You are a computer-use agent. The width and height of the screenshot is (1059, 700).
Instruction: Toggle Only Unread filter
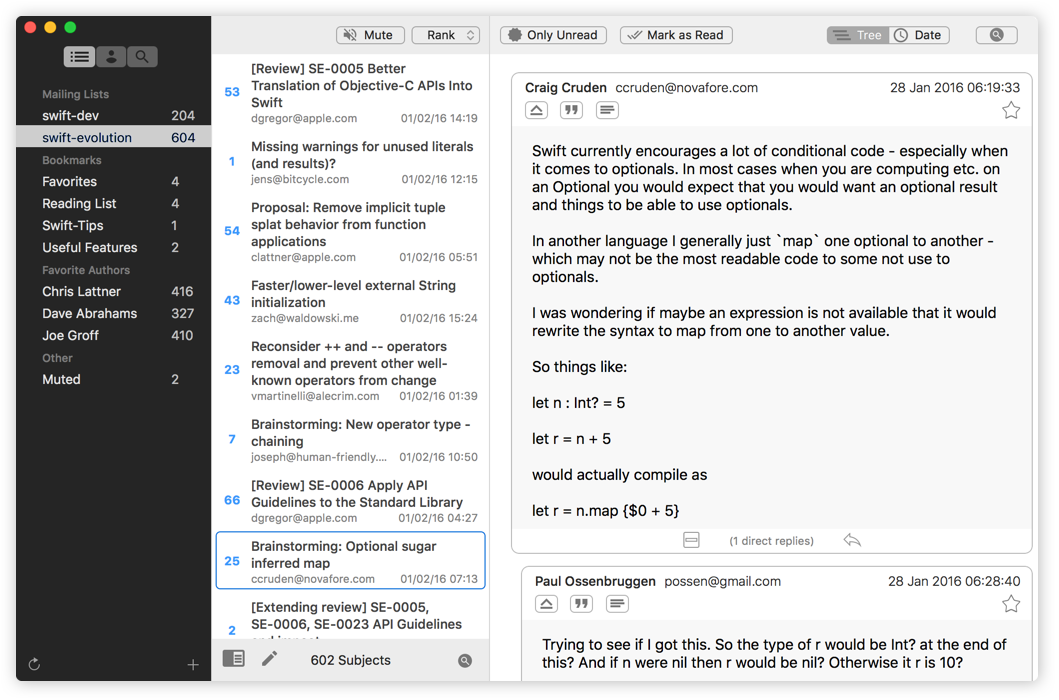pos(553,35)
